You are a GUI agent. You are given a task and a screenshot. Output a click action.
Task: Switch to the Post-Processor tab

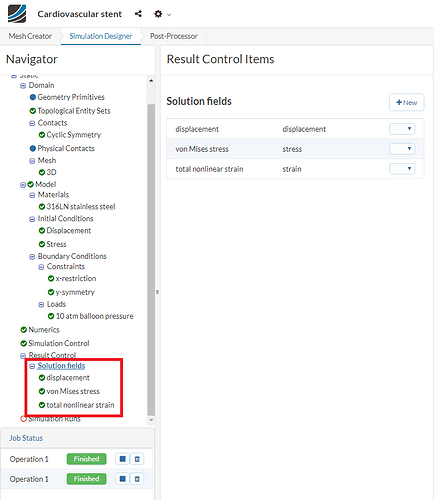(x=173, y=36)
